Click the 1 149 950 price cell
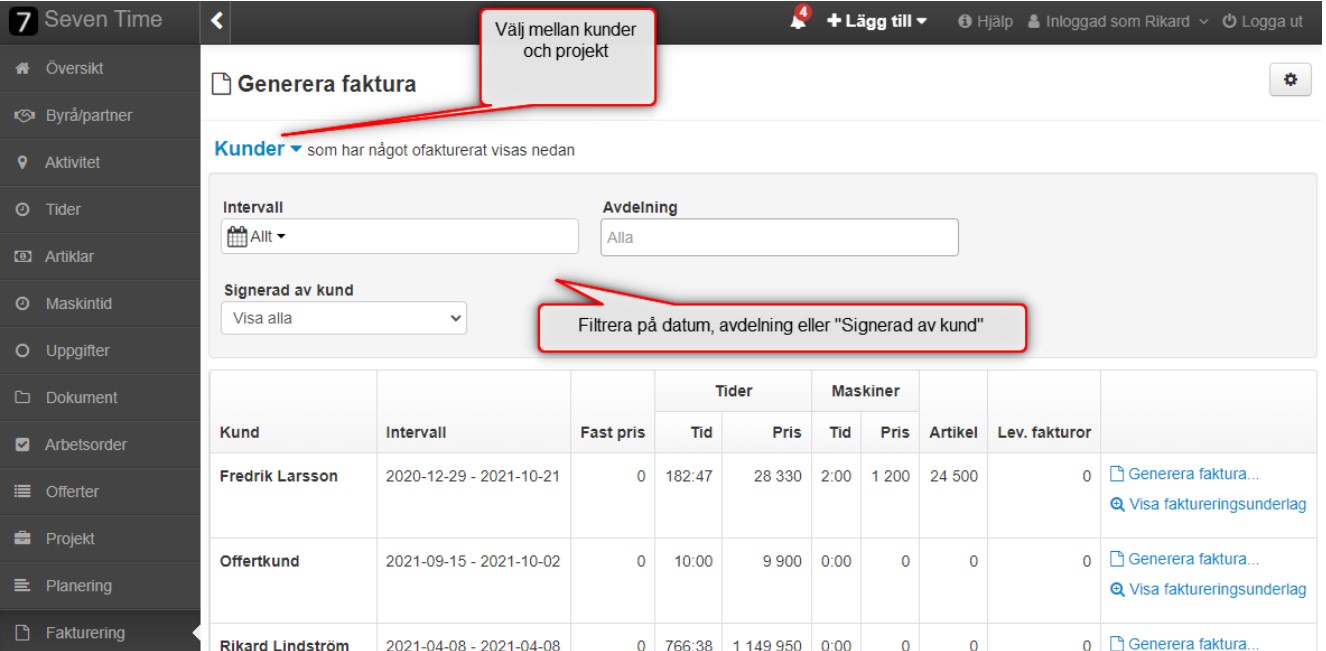 click(767, 645)
